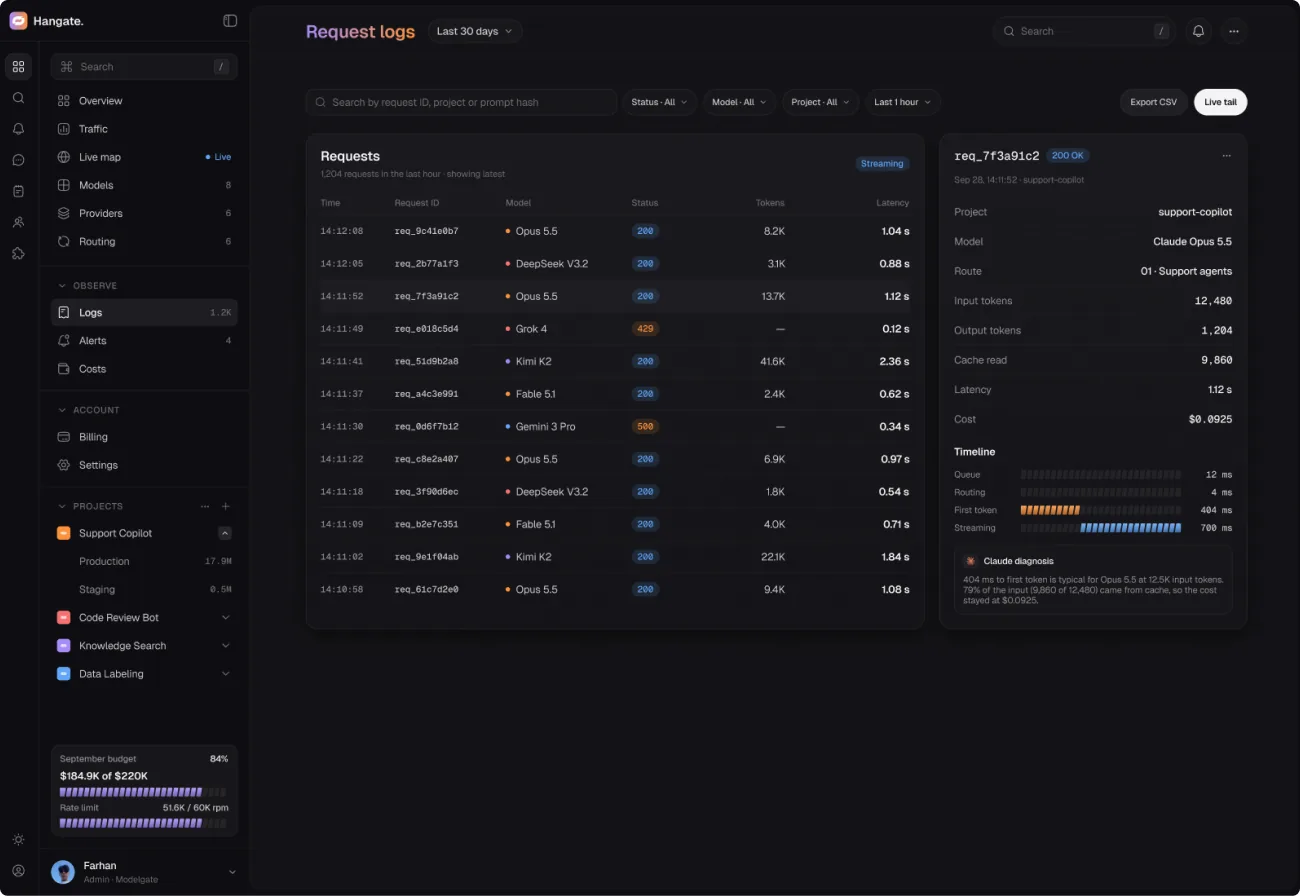Select request row req_e018c5d4

click(615, 329)
